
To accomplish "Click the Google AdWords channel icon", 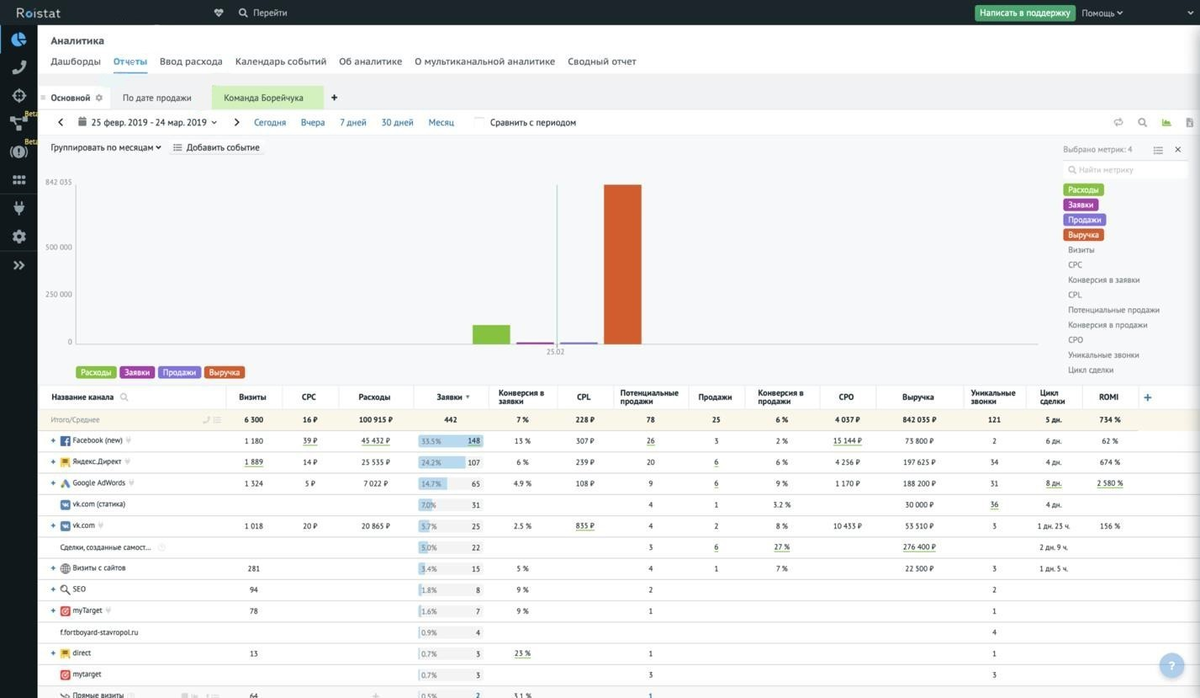I will (x=65, y=483).
